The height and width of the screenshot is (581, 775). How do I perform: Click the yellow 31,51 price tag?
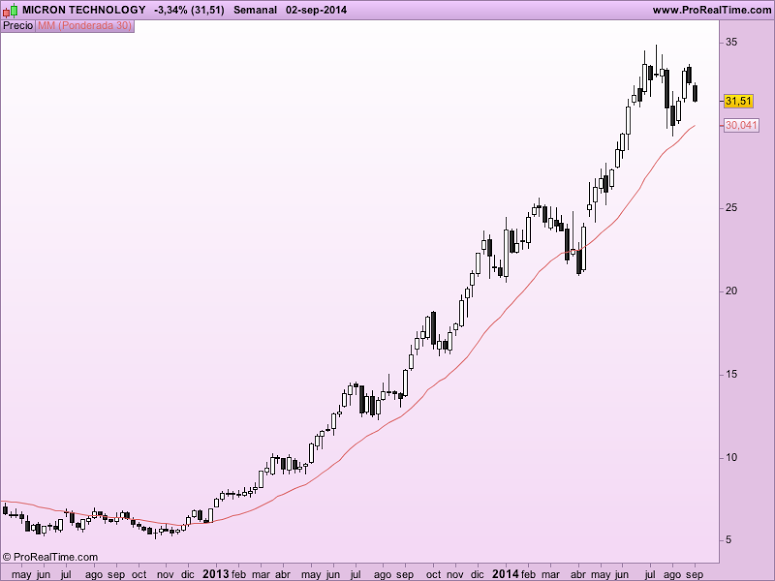click(739, 101)
